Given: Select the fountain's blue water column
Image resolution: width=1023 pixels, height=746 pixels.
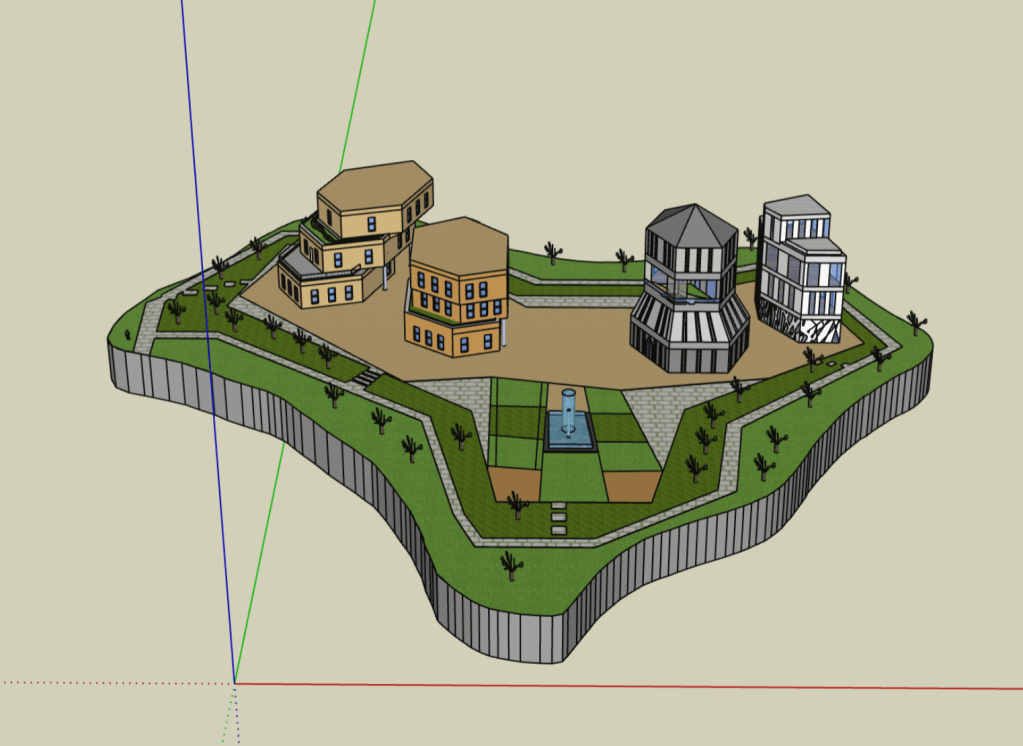Looking at the screenshot, I should (568, 410).
